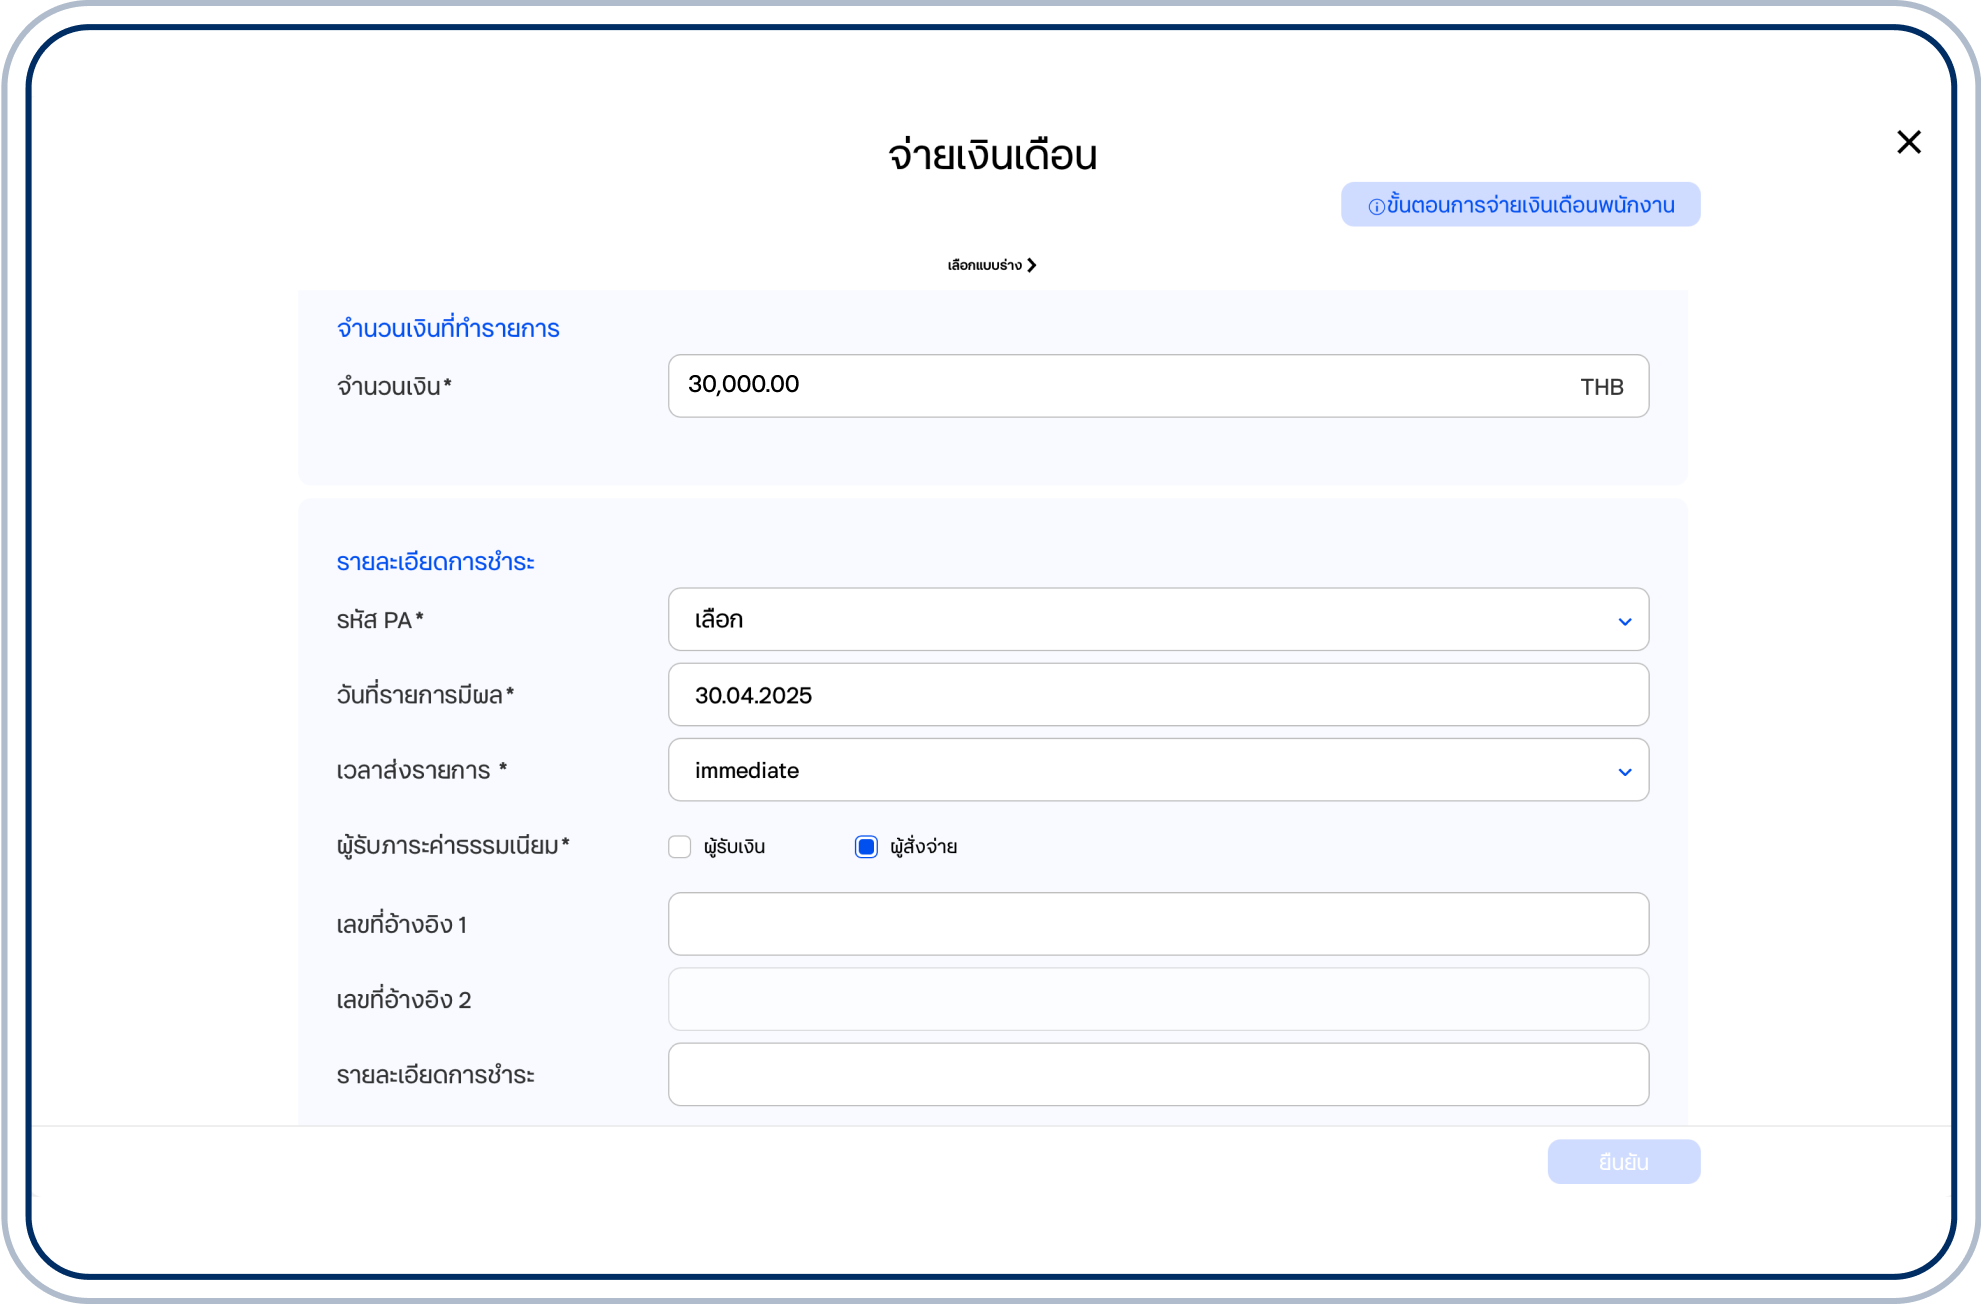The height and width of the screenshot is (1304, 1981).
Task: Open ขั้นตอนการจ่ายเงินเดือนพนักงาน guide
Action: [x=1530, y=205]
